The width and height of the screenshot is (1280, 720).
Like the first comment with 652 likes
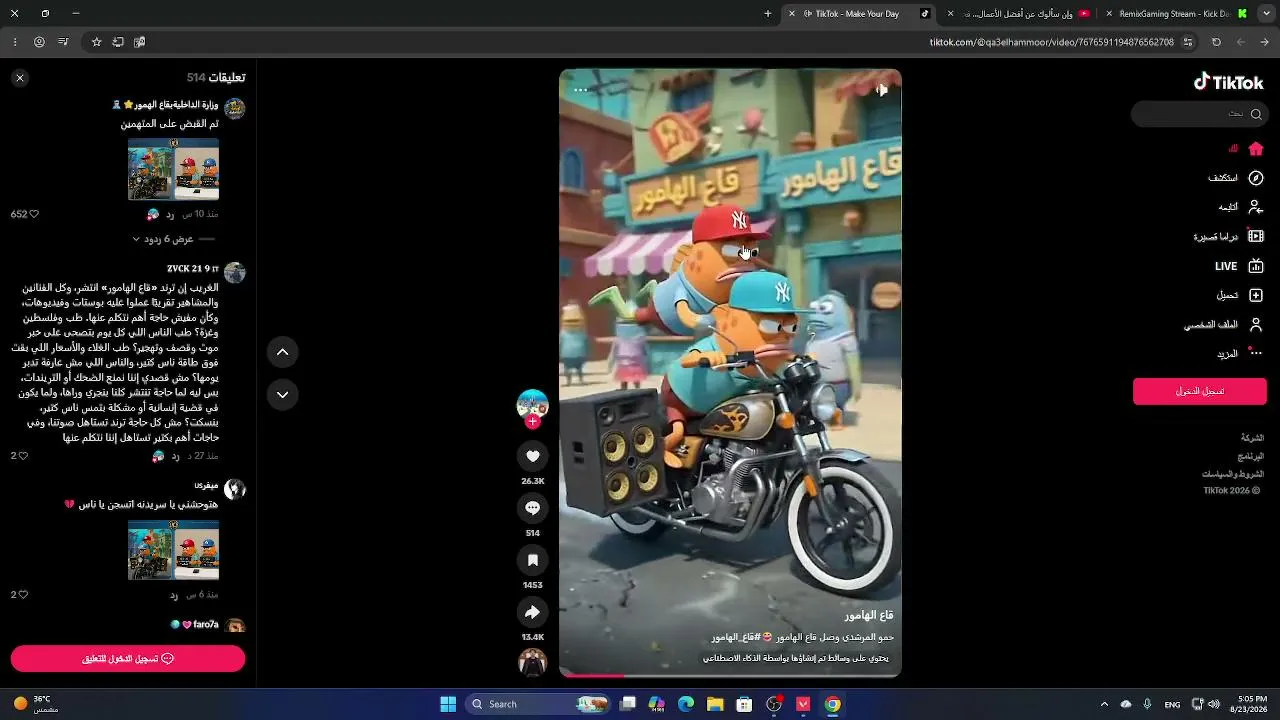point(33,214)
